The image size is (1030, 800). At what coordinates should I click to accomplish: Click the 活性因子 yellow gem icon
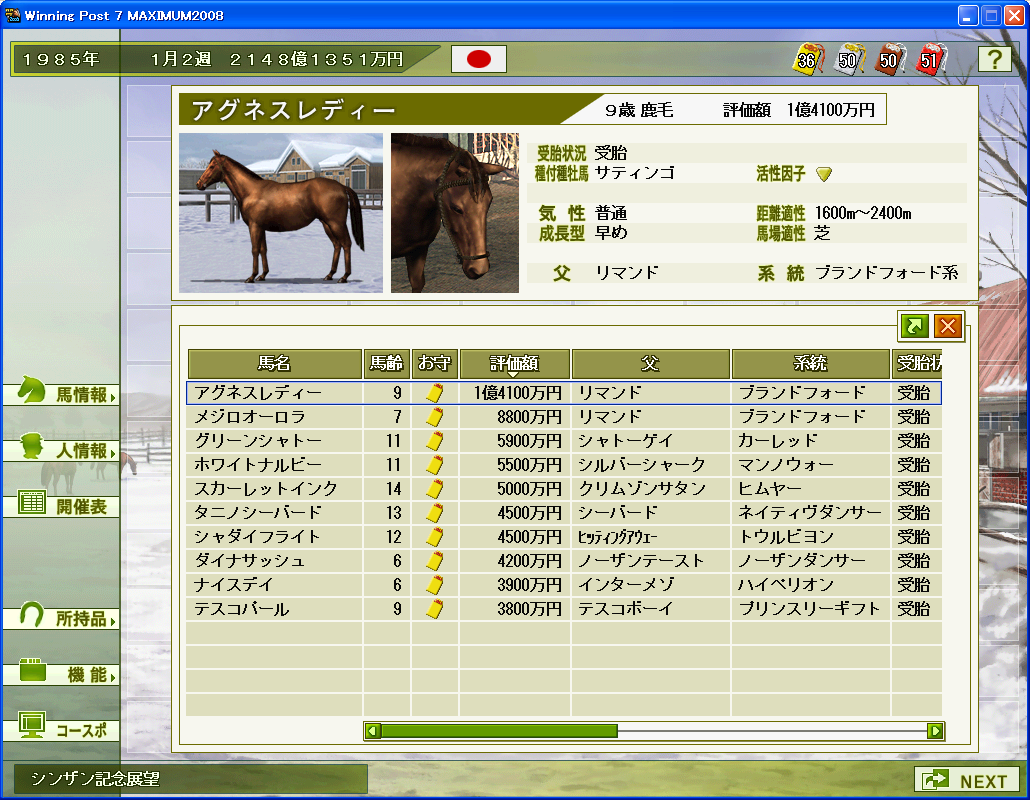coord(824,174)
